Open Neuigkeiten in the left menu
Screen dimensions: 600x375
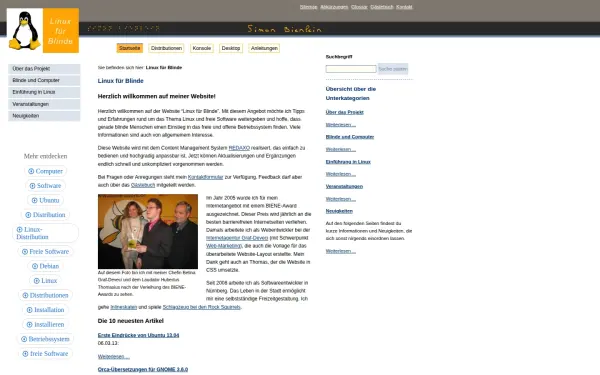44,116
